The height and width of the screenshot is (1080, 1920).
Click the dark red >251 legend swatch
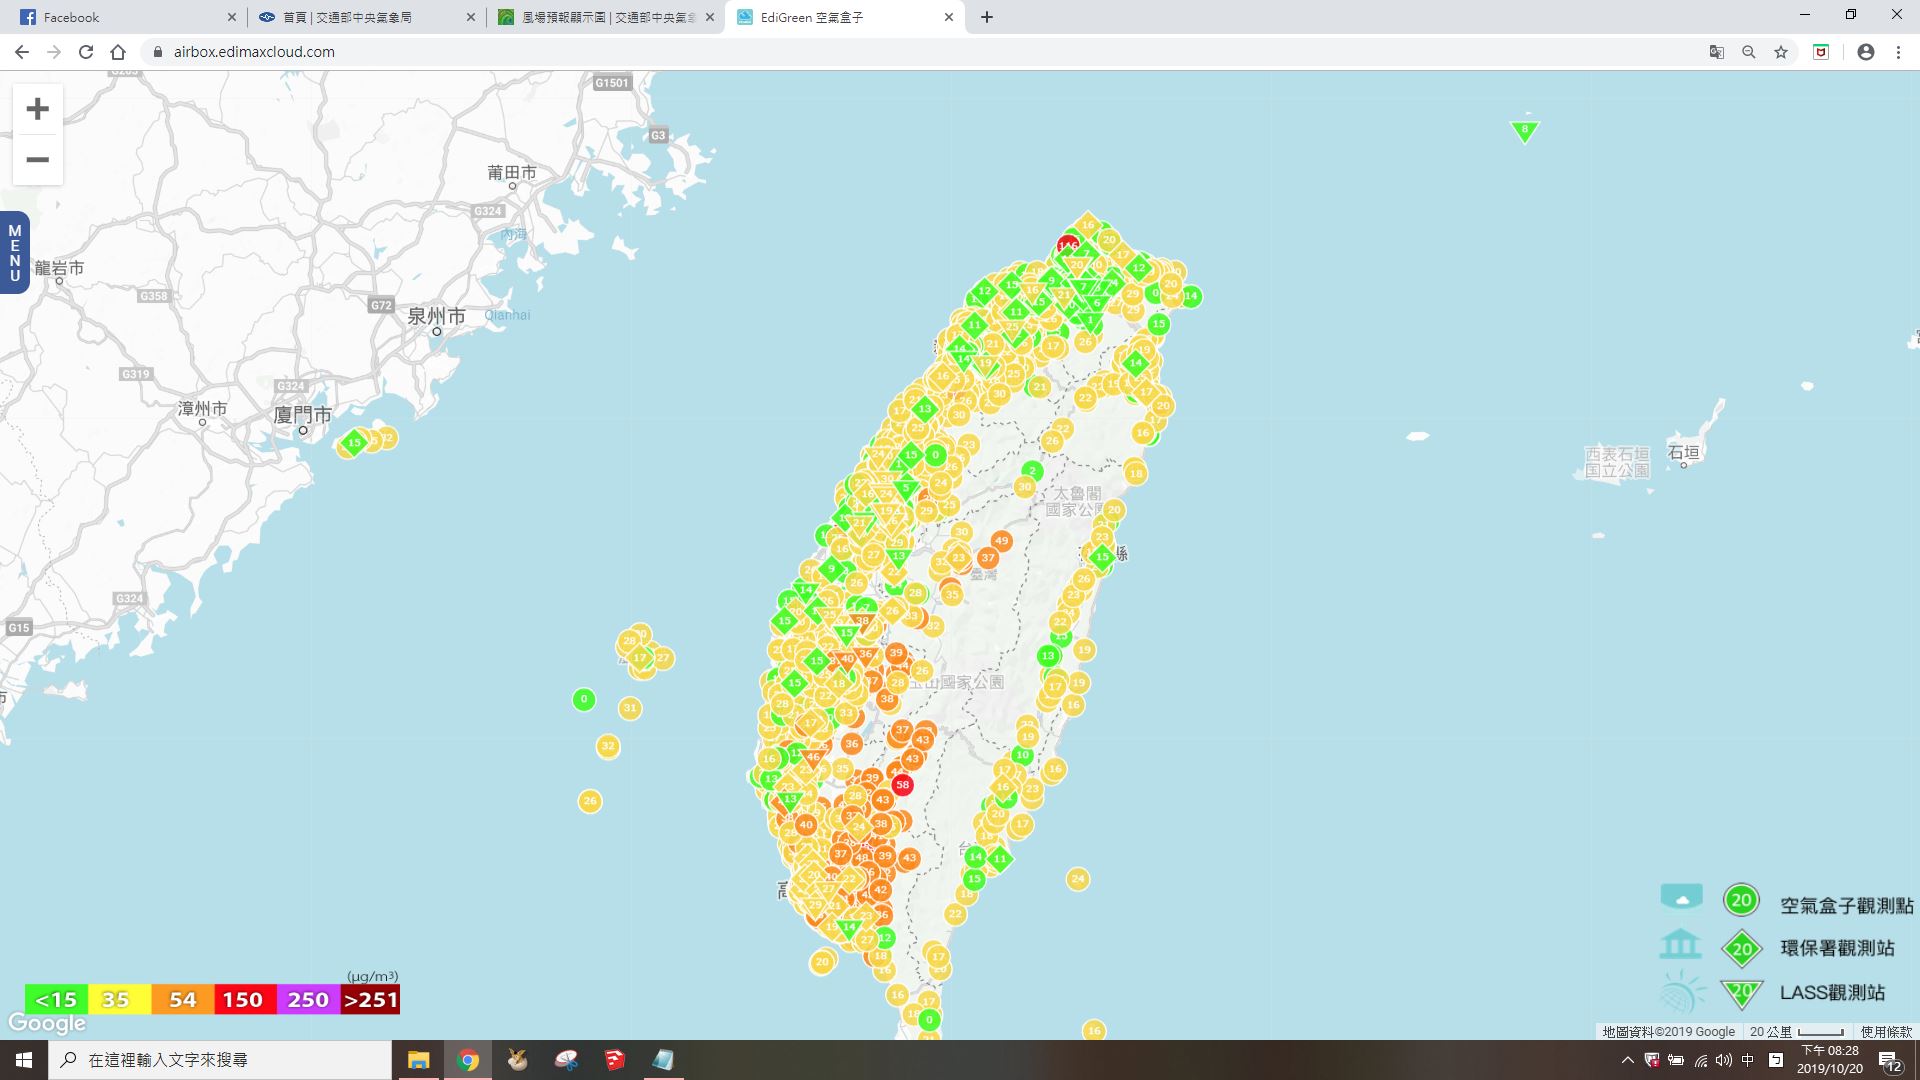pos(370,1000)
